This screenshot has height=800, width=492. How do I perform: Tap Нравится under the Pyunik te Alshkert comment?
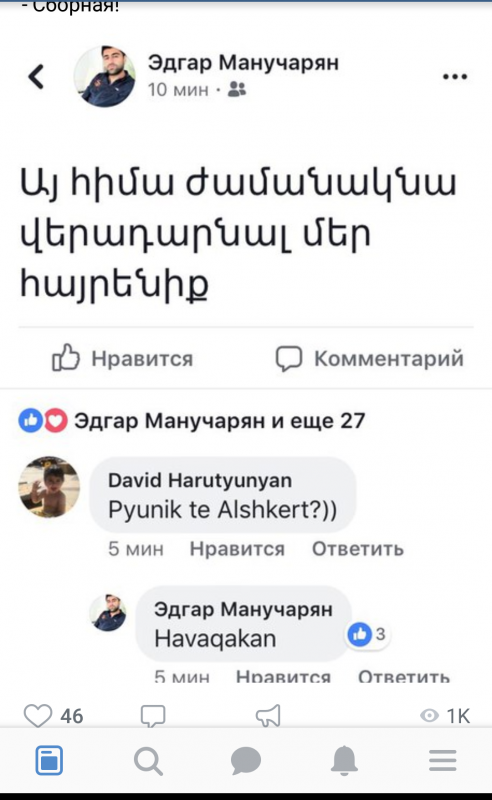tap(237, 548)
